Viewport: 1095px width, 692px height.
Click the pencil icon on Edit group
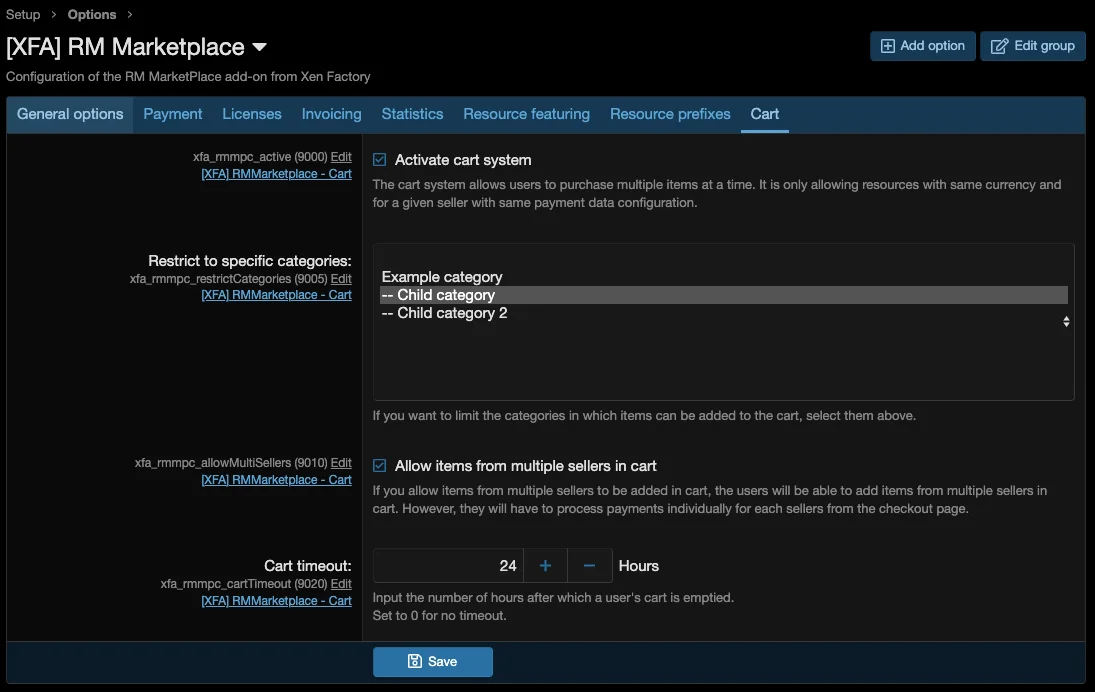click(999, 46)
